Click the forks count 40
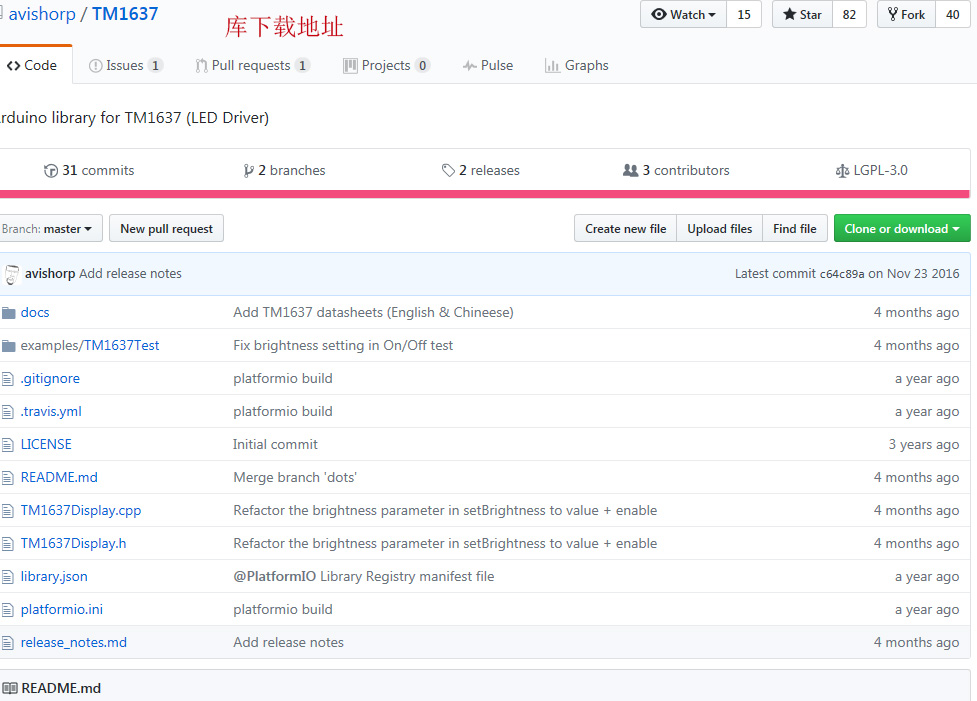 click(953, 14)
